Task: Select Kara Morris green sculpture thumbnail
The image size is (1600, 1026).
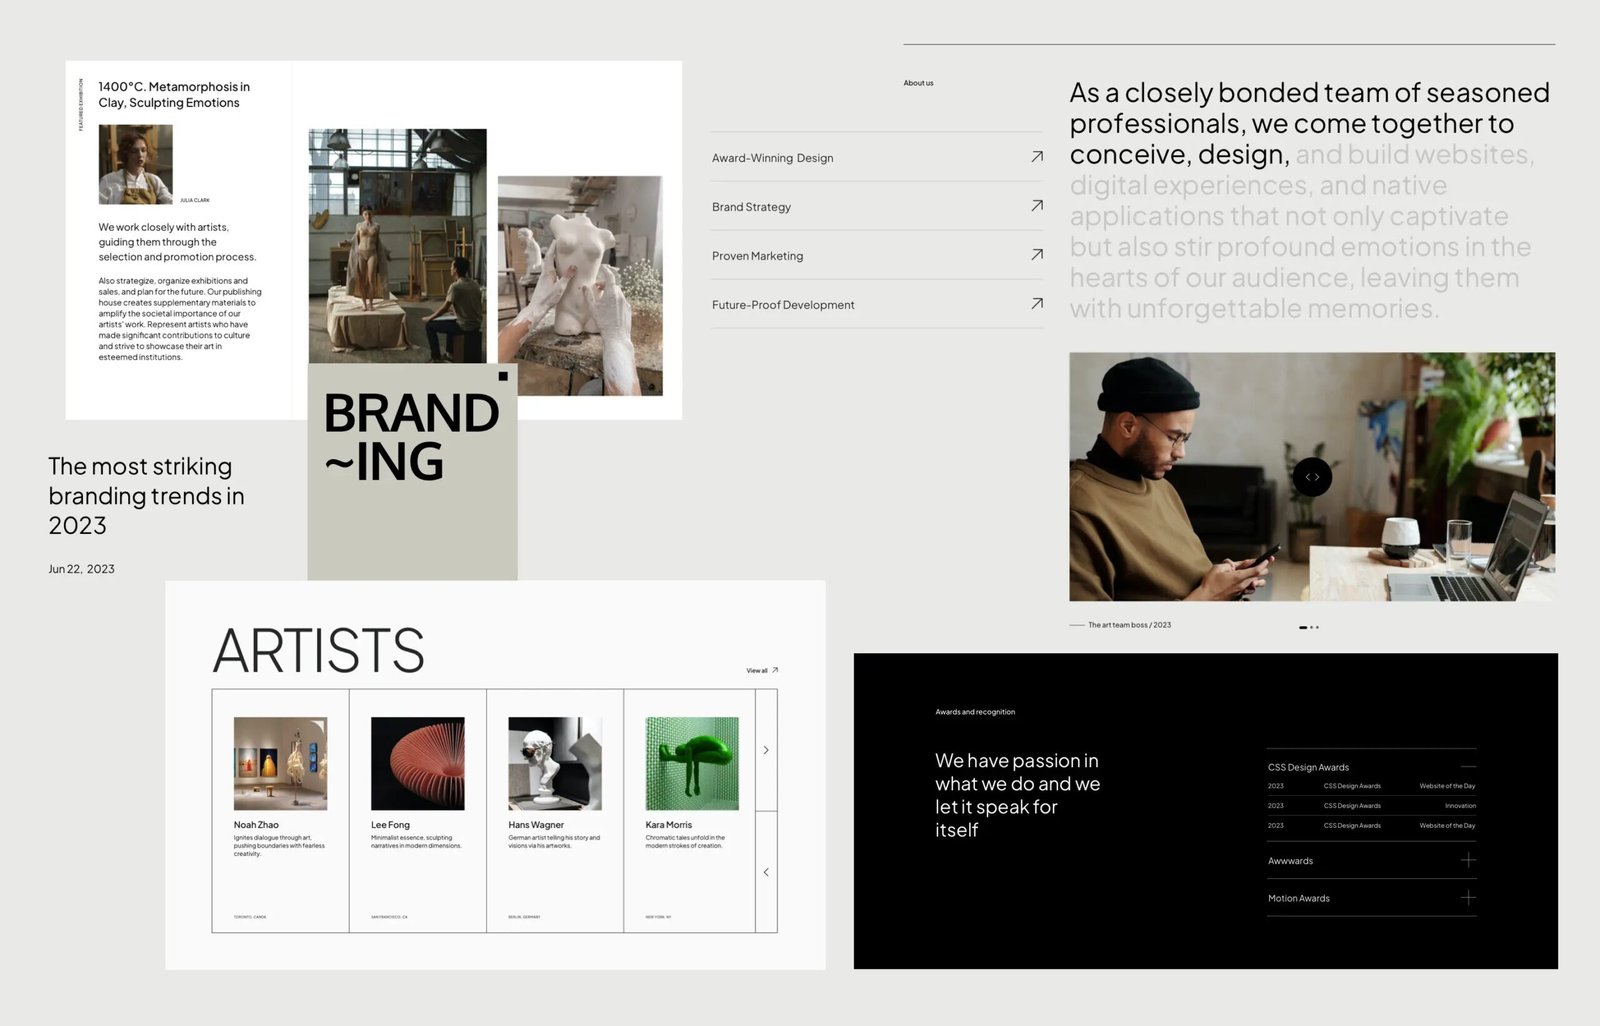Action: click(x=692, y=763)
